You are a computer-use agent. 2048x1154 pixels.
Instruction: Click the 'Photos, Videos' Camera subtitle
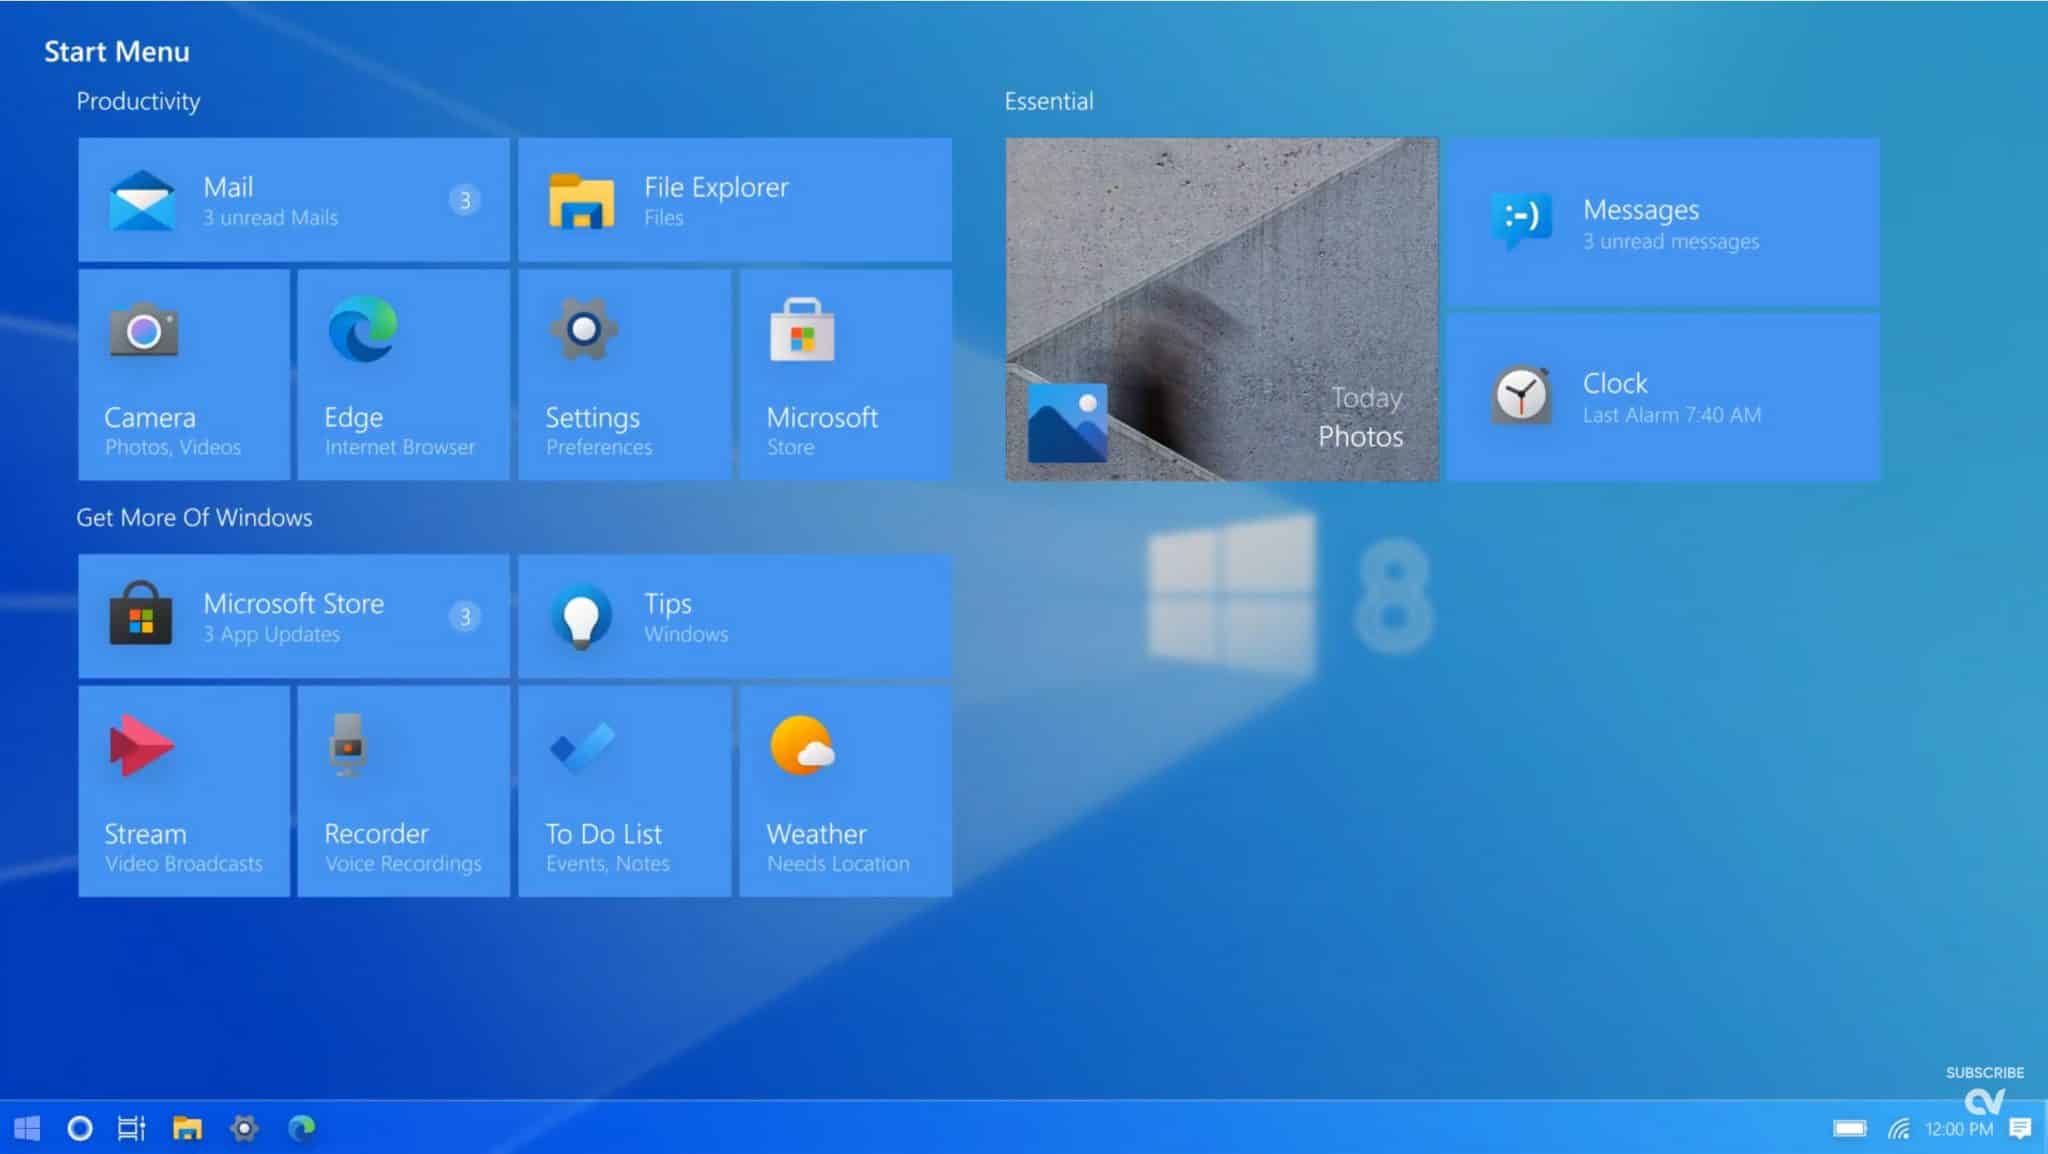[x=173, y=447]
